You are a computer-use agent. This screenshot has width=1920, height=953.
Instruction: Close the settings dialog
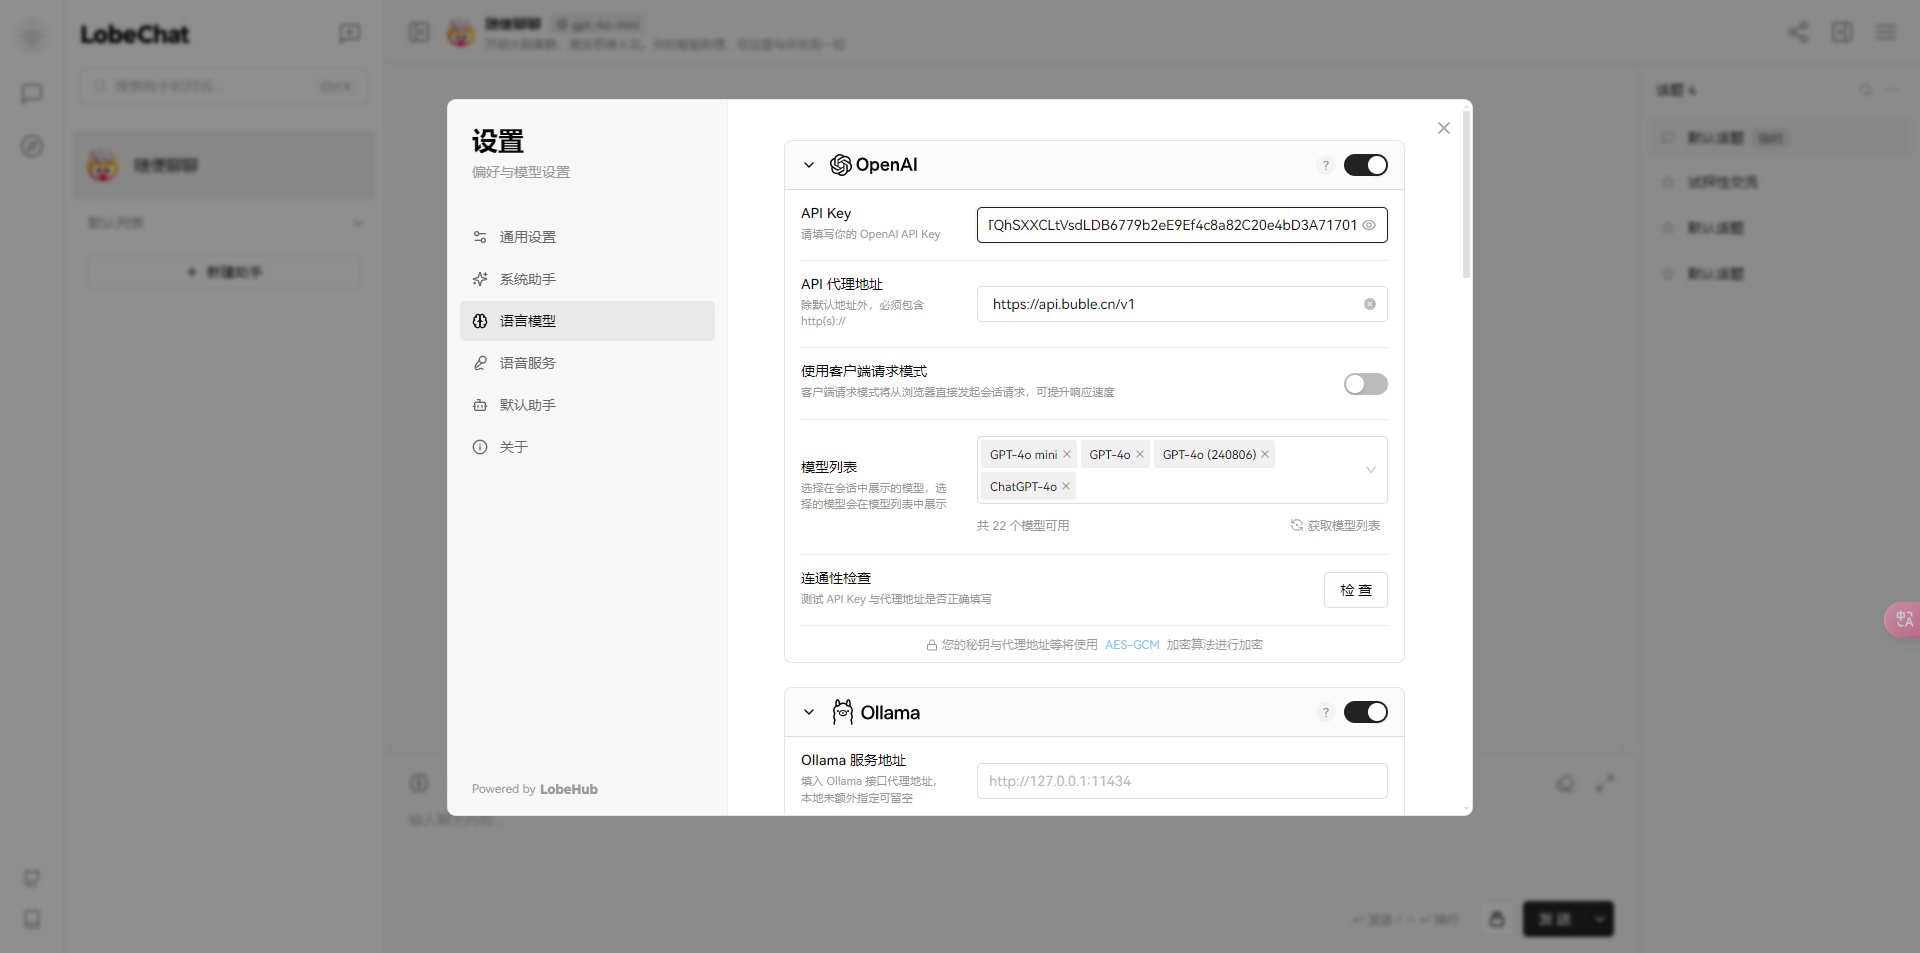1443,128
